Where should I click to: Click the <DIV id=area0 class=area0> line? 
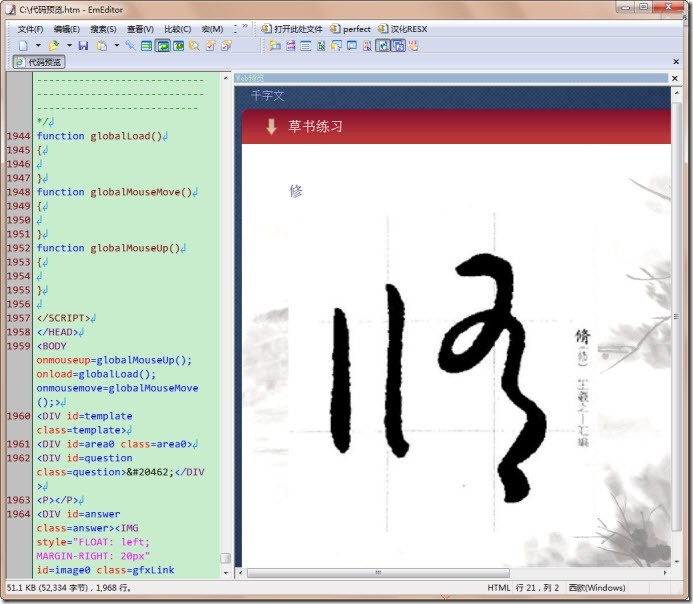(117, 444)
